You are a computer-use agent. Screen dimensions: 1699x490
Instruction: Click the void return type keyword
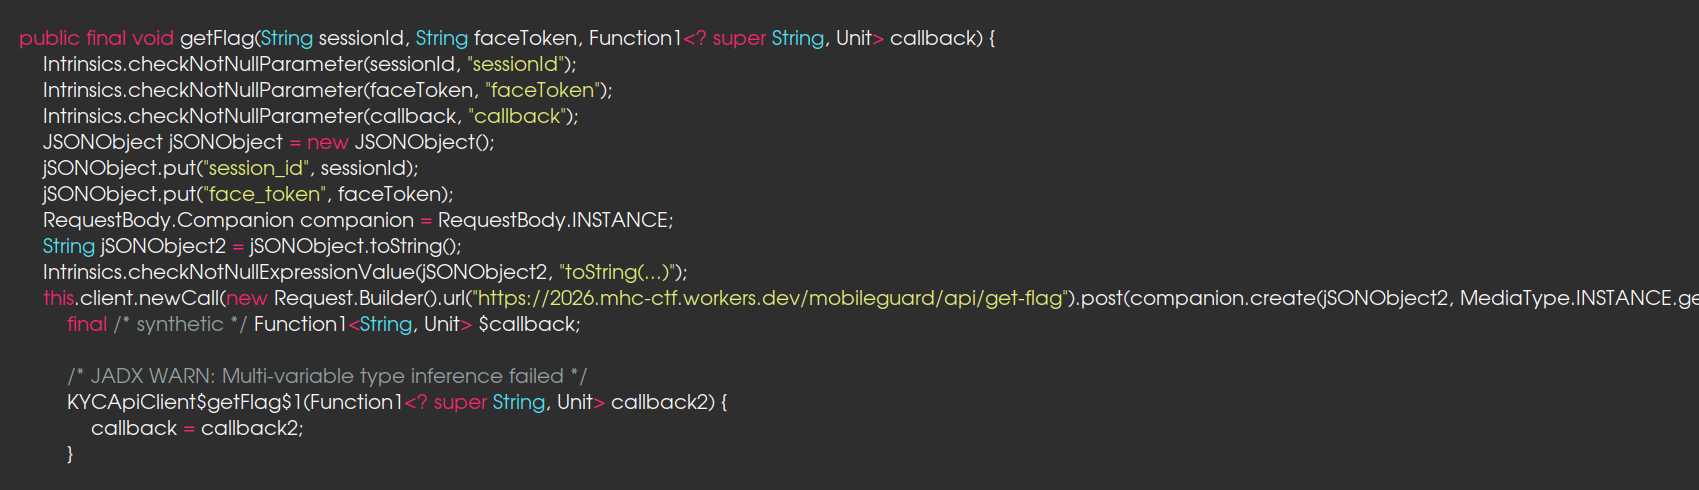[x=152, y=38]
